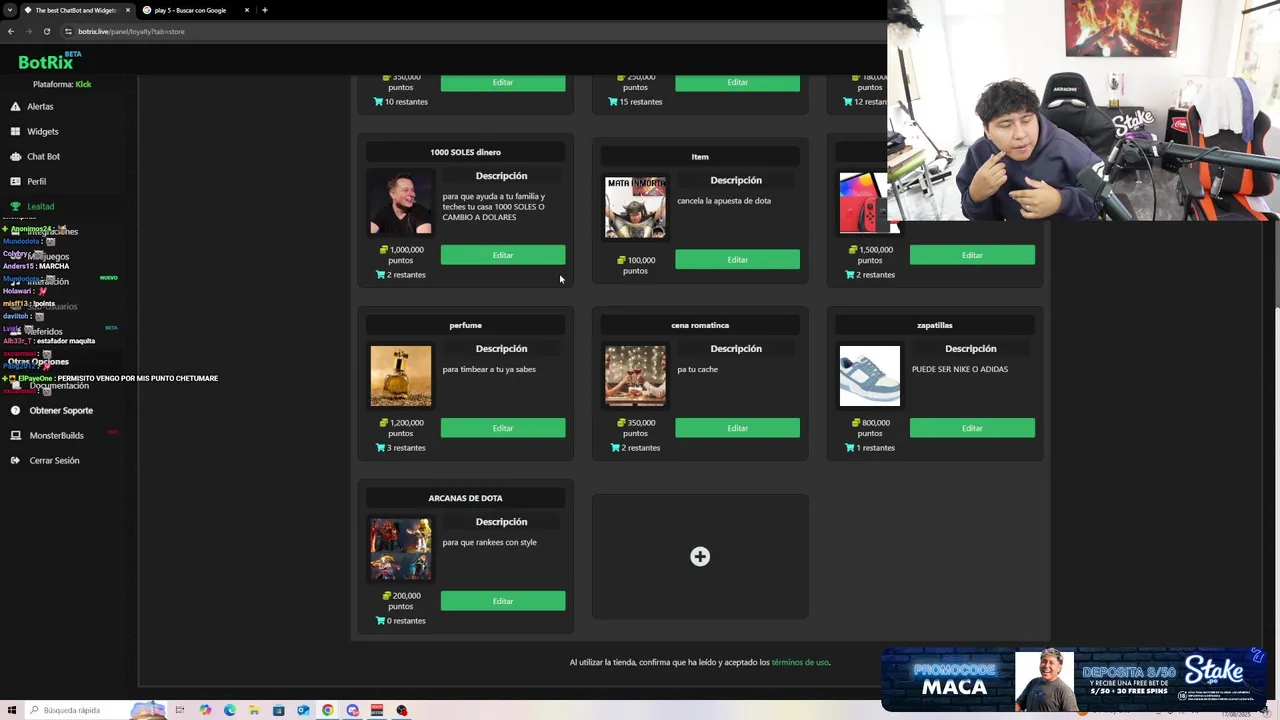
Task: Click the Nintendo Switch item image
Action: click(865, 203)
